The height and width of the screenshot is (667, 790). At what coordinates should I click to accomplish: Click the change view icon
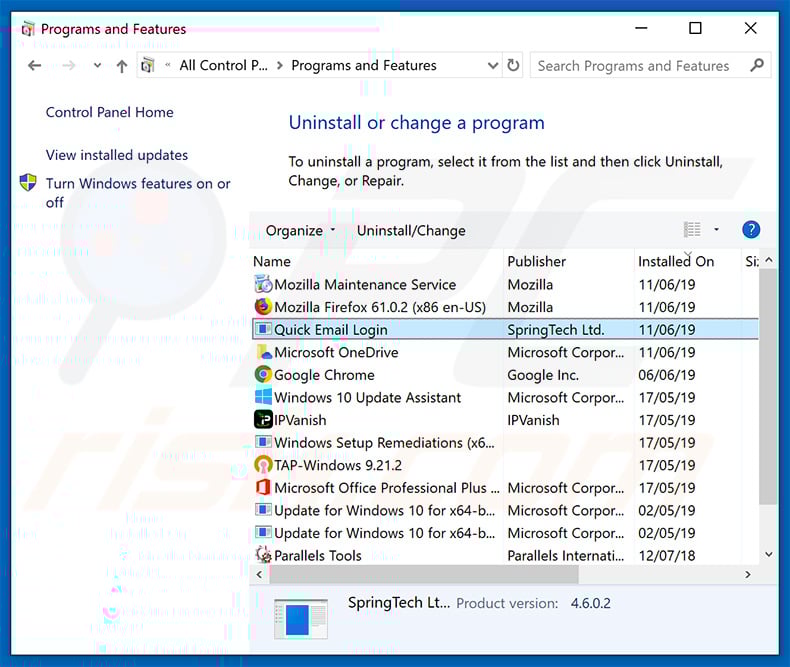tap(692, 230)
